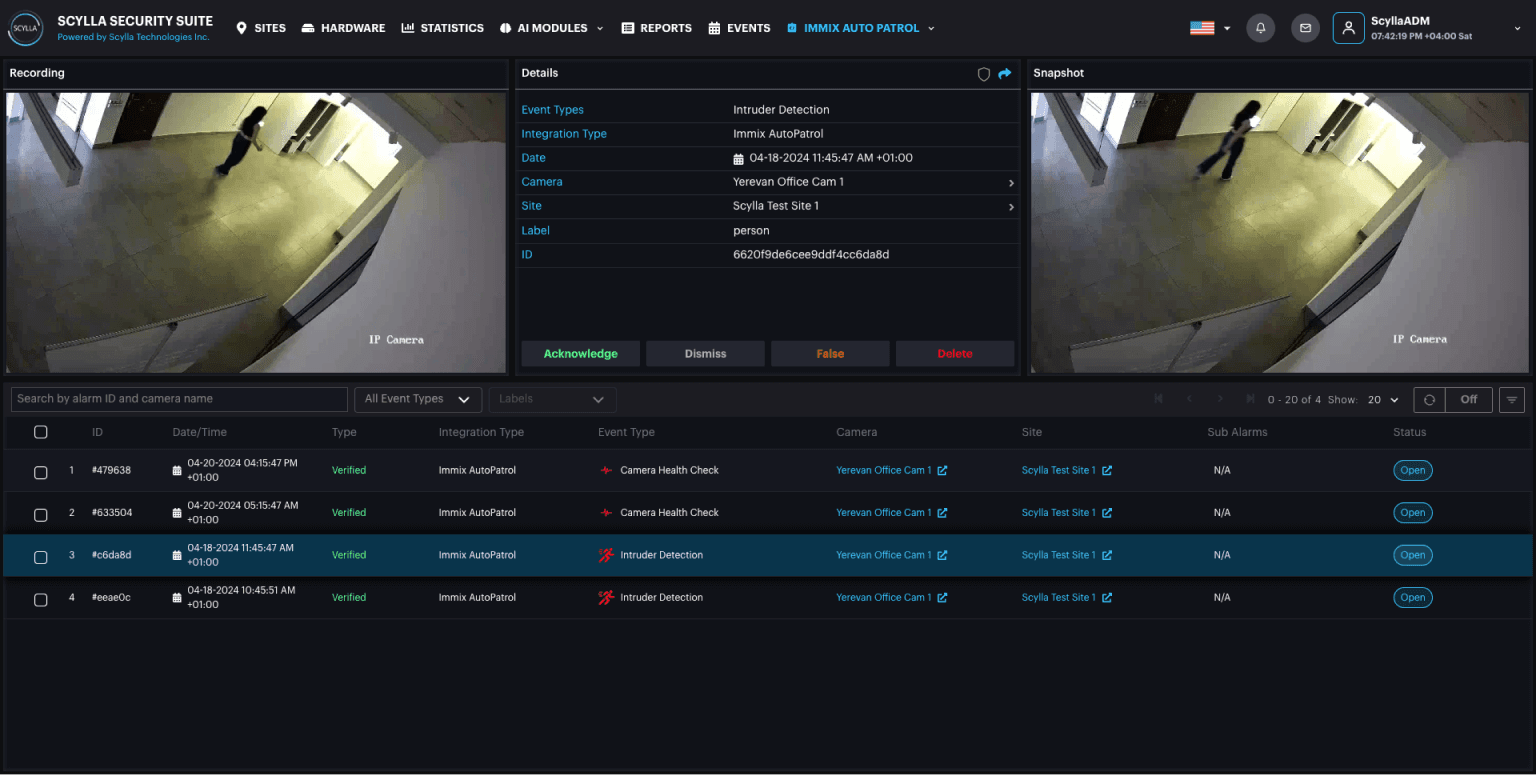Screen dimensions: 1536x775
Task: Open camera external link icon in row #eeae0c
Action: pos(942,598)
